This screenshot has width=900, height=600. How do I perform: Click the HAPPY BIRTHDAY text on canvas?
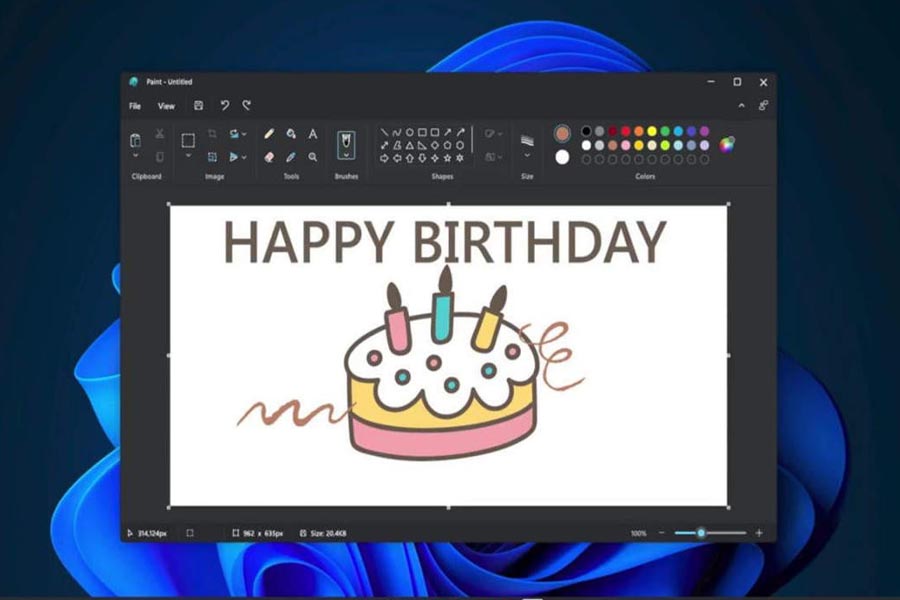445,242
